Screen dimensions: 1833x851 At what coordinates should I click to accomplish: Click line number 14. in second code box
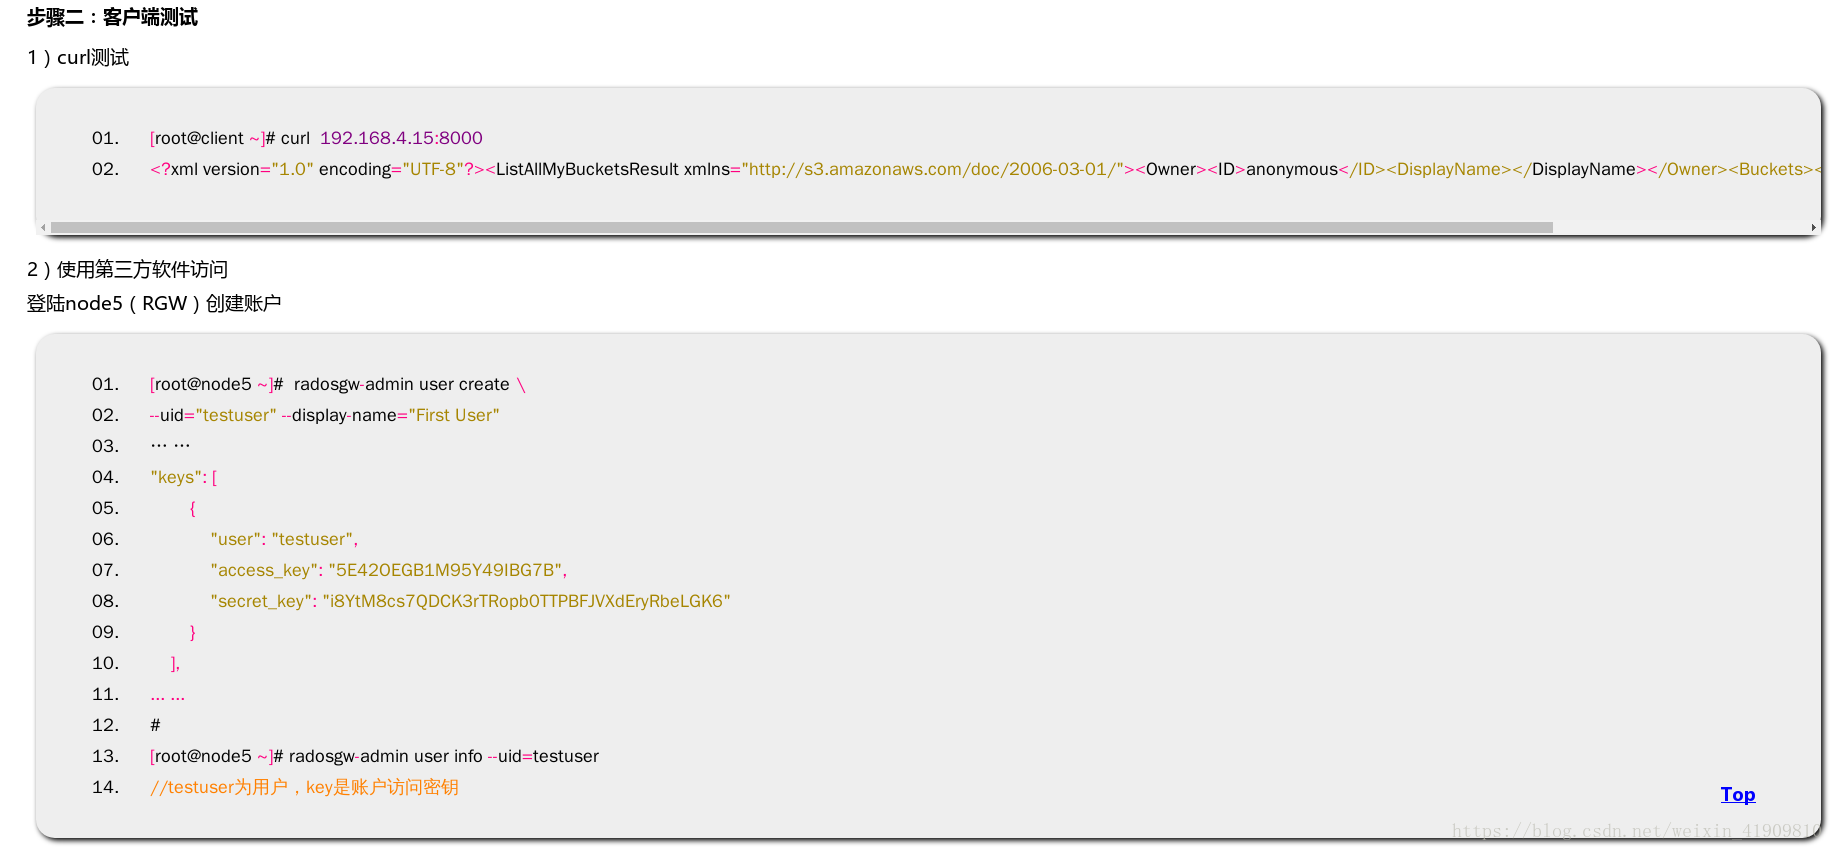(105, 787)
